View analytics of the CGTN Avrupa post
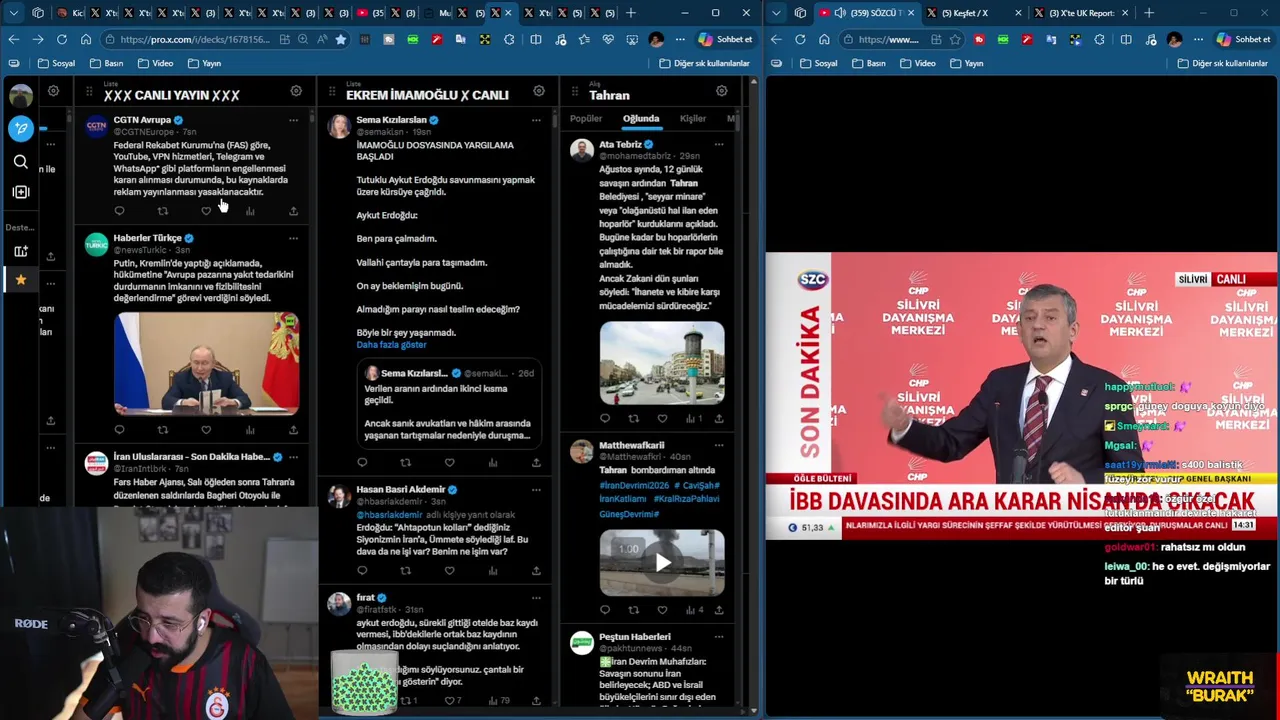This screenshot has height=720, width=1280. [x=250, y=211]
